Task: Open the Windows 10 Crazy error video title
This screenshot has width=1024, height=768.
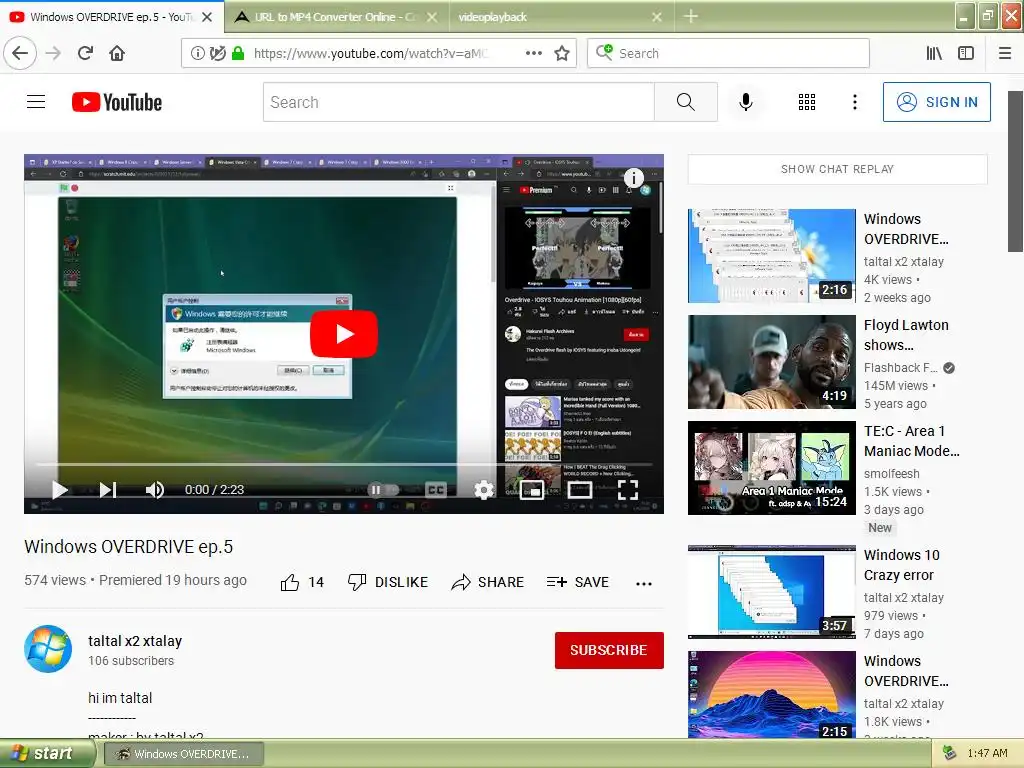Action: pos(902,565)
